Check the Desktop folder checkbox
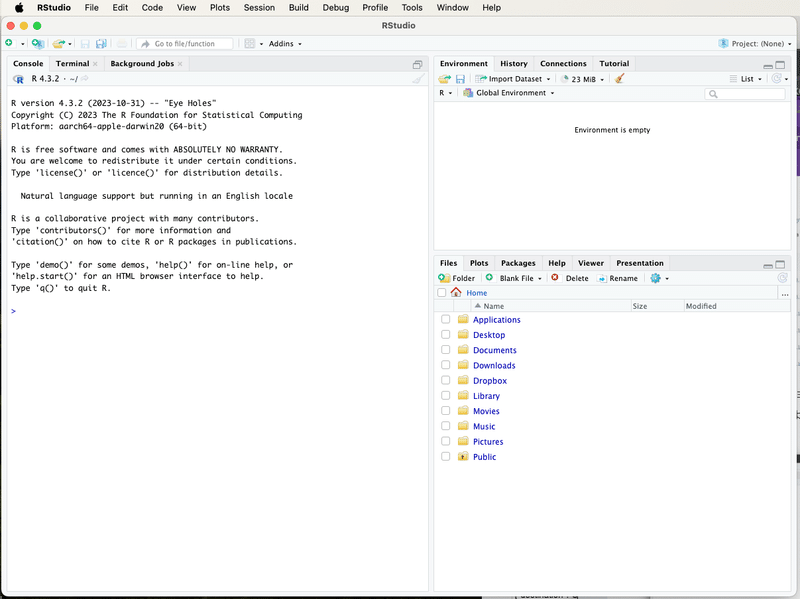 click(x=445, y=335)
